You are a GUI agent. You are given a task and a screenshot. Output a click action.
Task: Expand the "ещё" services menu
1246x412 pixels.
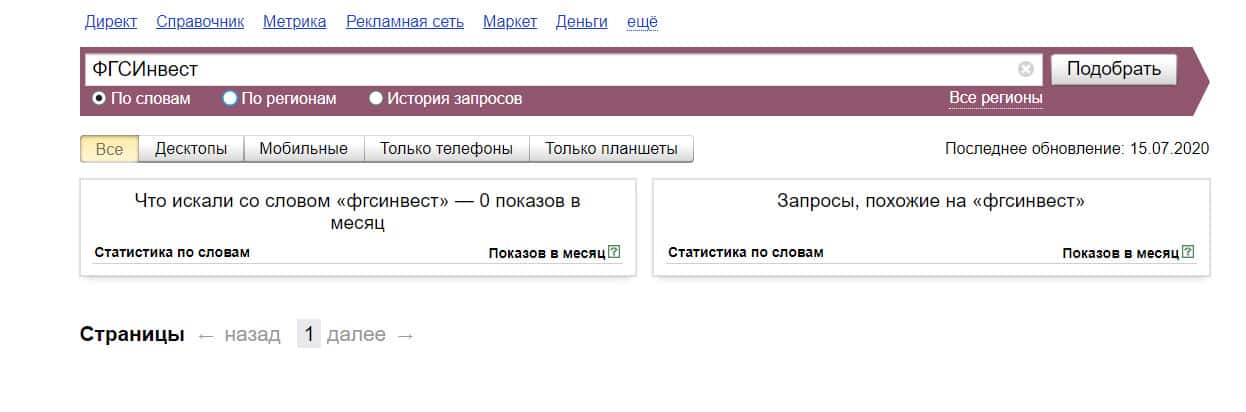tap(642, 22)
